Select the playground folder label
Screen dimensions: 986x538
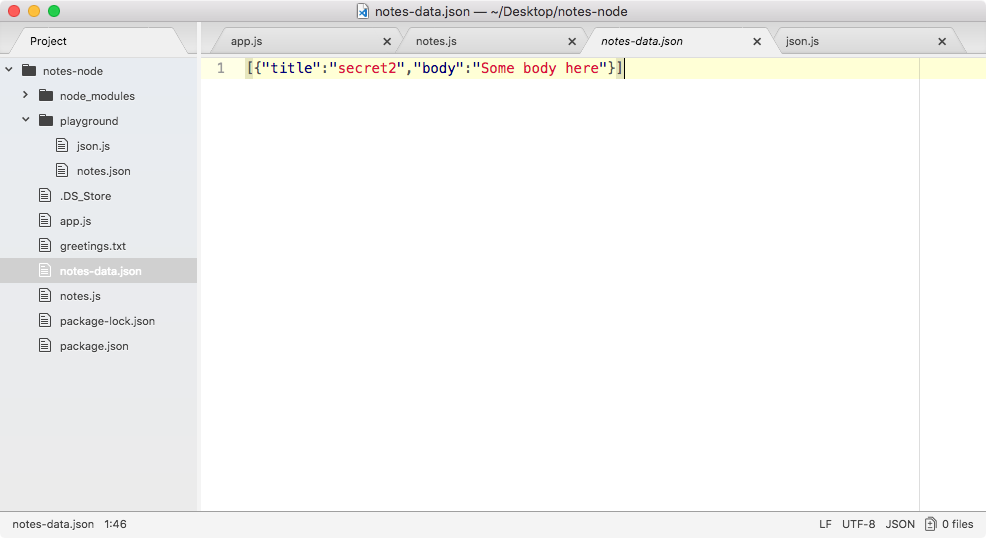(x=89, y=121)
